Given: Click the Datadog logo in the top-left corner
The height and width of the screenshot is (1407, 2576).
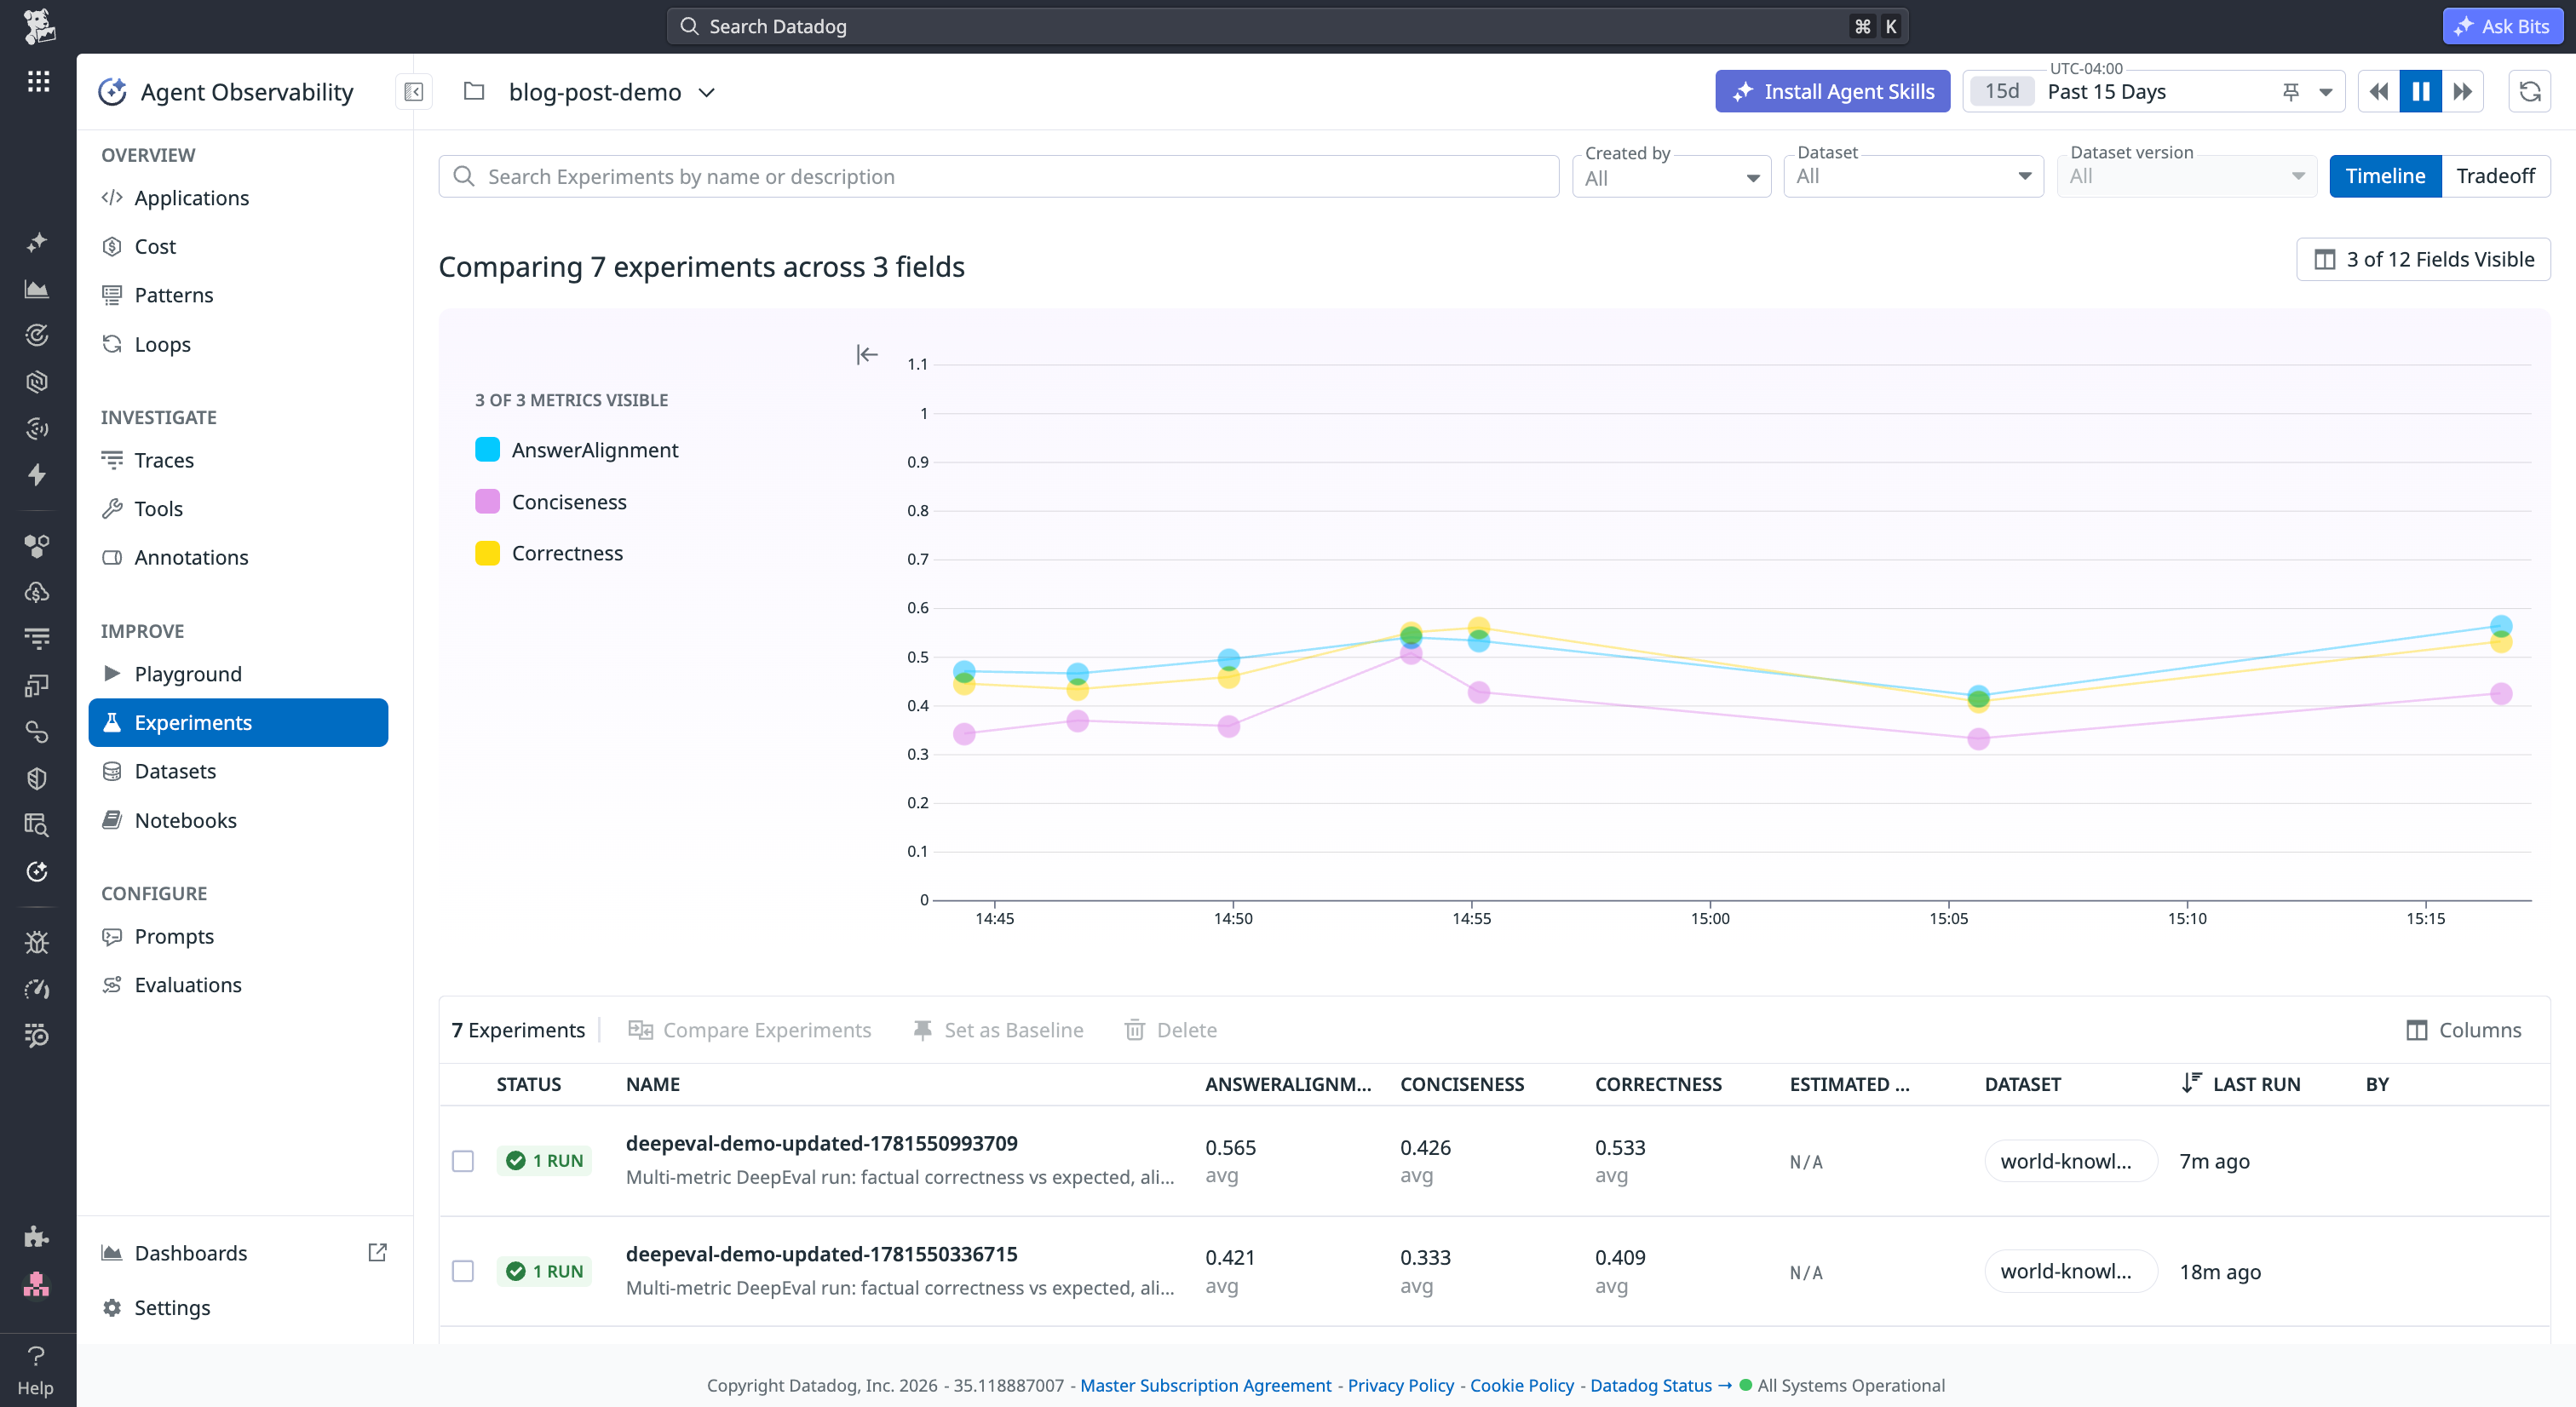Looking at the screenshot, I should click(38, 26).
